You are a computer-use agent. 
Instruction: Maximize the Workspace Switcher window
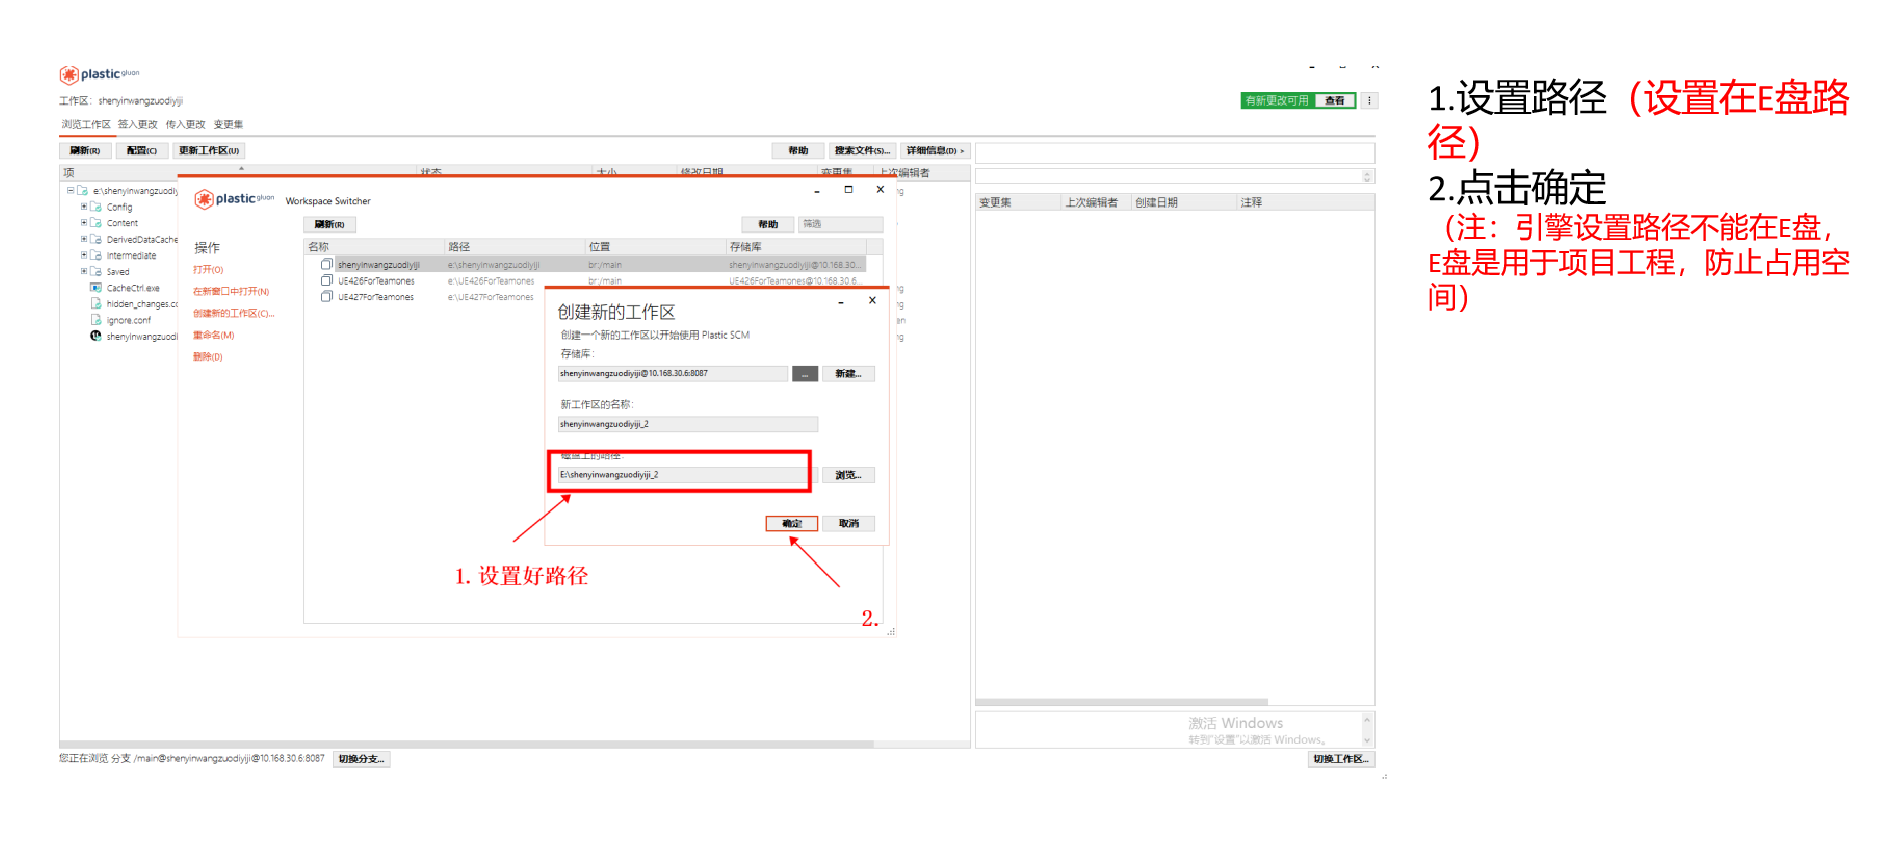click(x=848, y=189)
